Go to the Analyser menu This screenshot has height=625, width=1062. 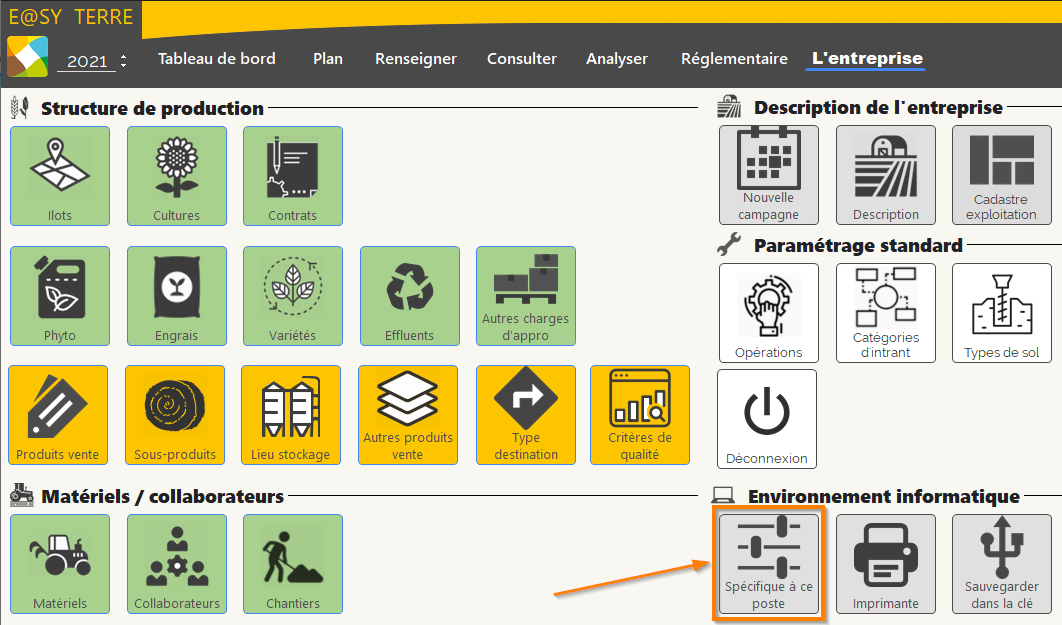pyautogui.click(x=617, y=59)
